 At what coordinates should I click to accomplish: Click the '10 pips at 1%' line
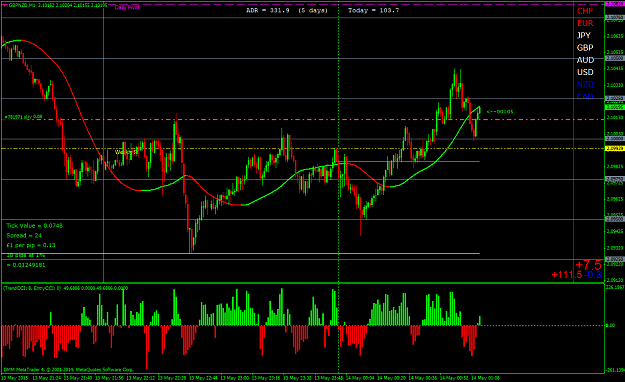26,255
